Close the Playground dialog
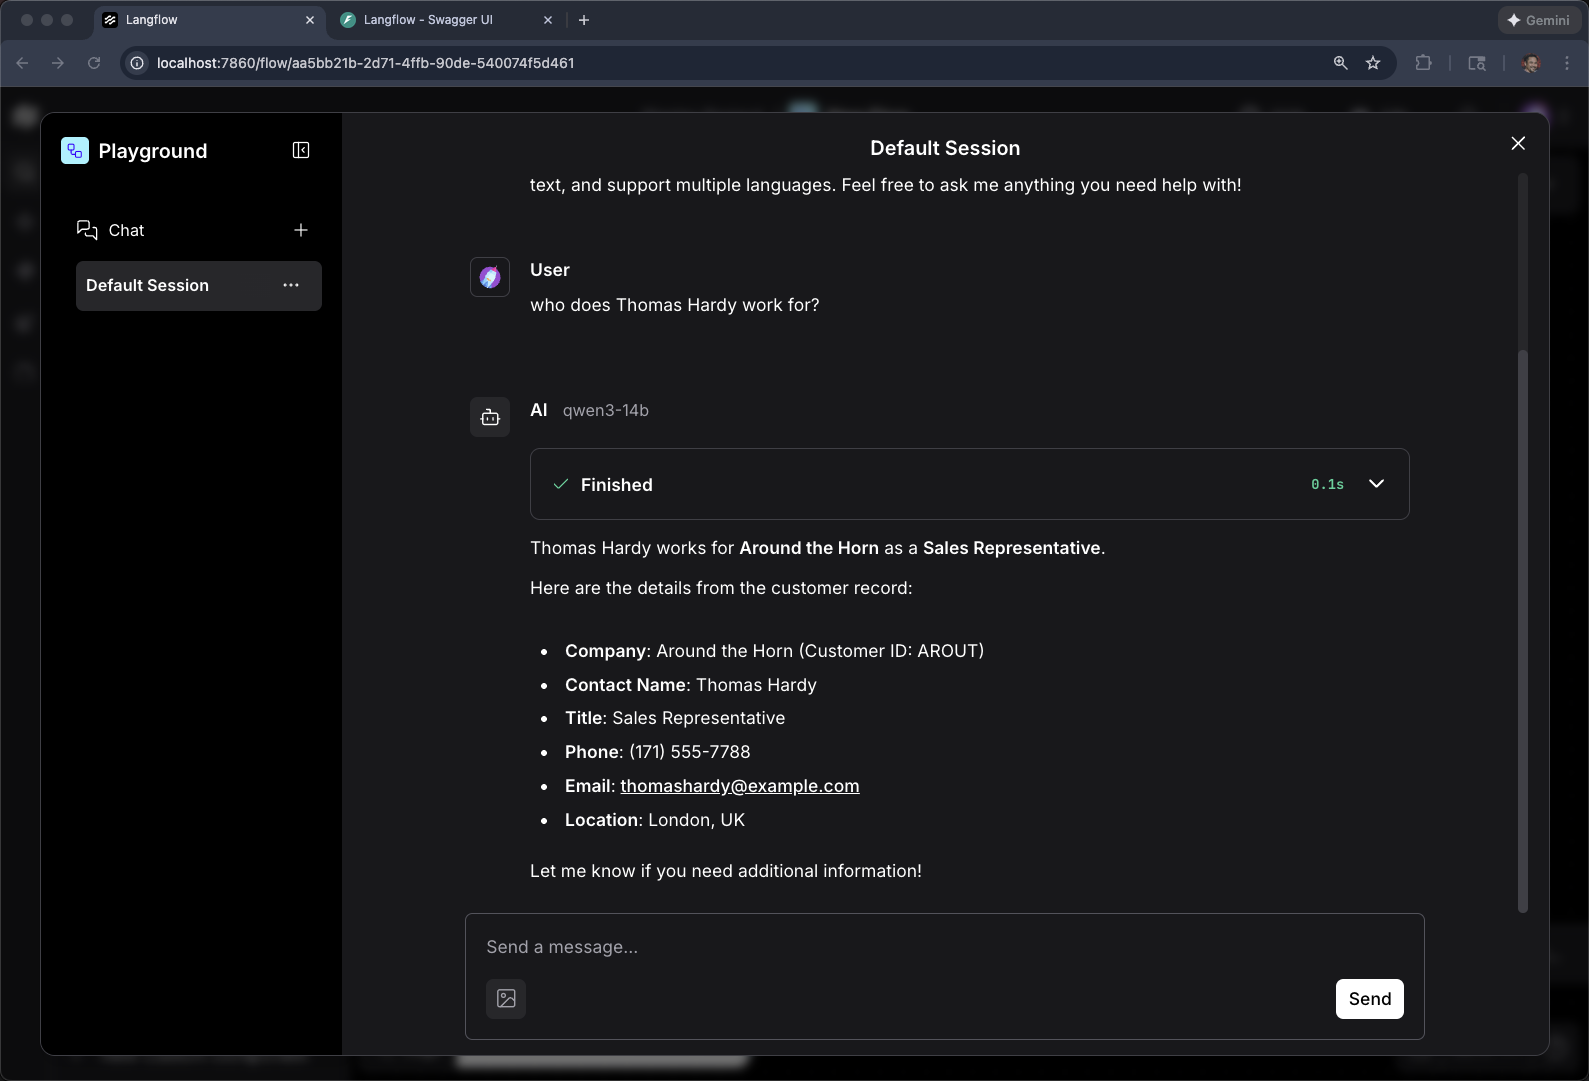 [1518, 144]
